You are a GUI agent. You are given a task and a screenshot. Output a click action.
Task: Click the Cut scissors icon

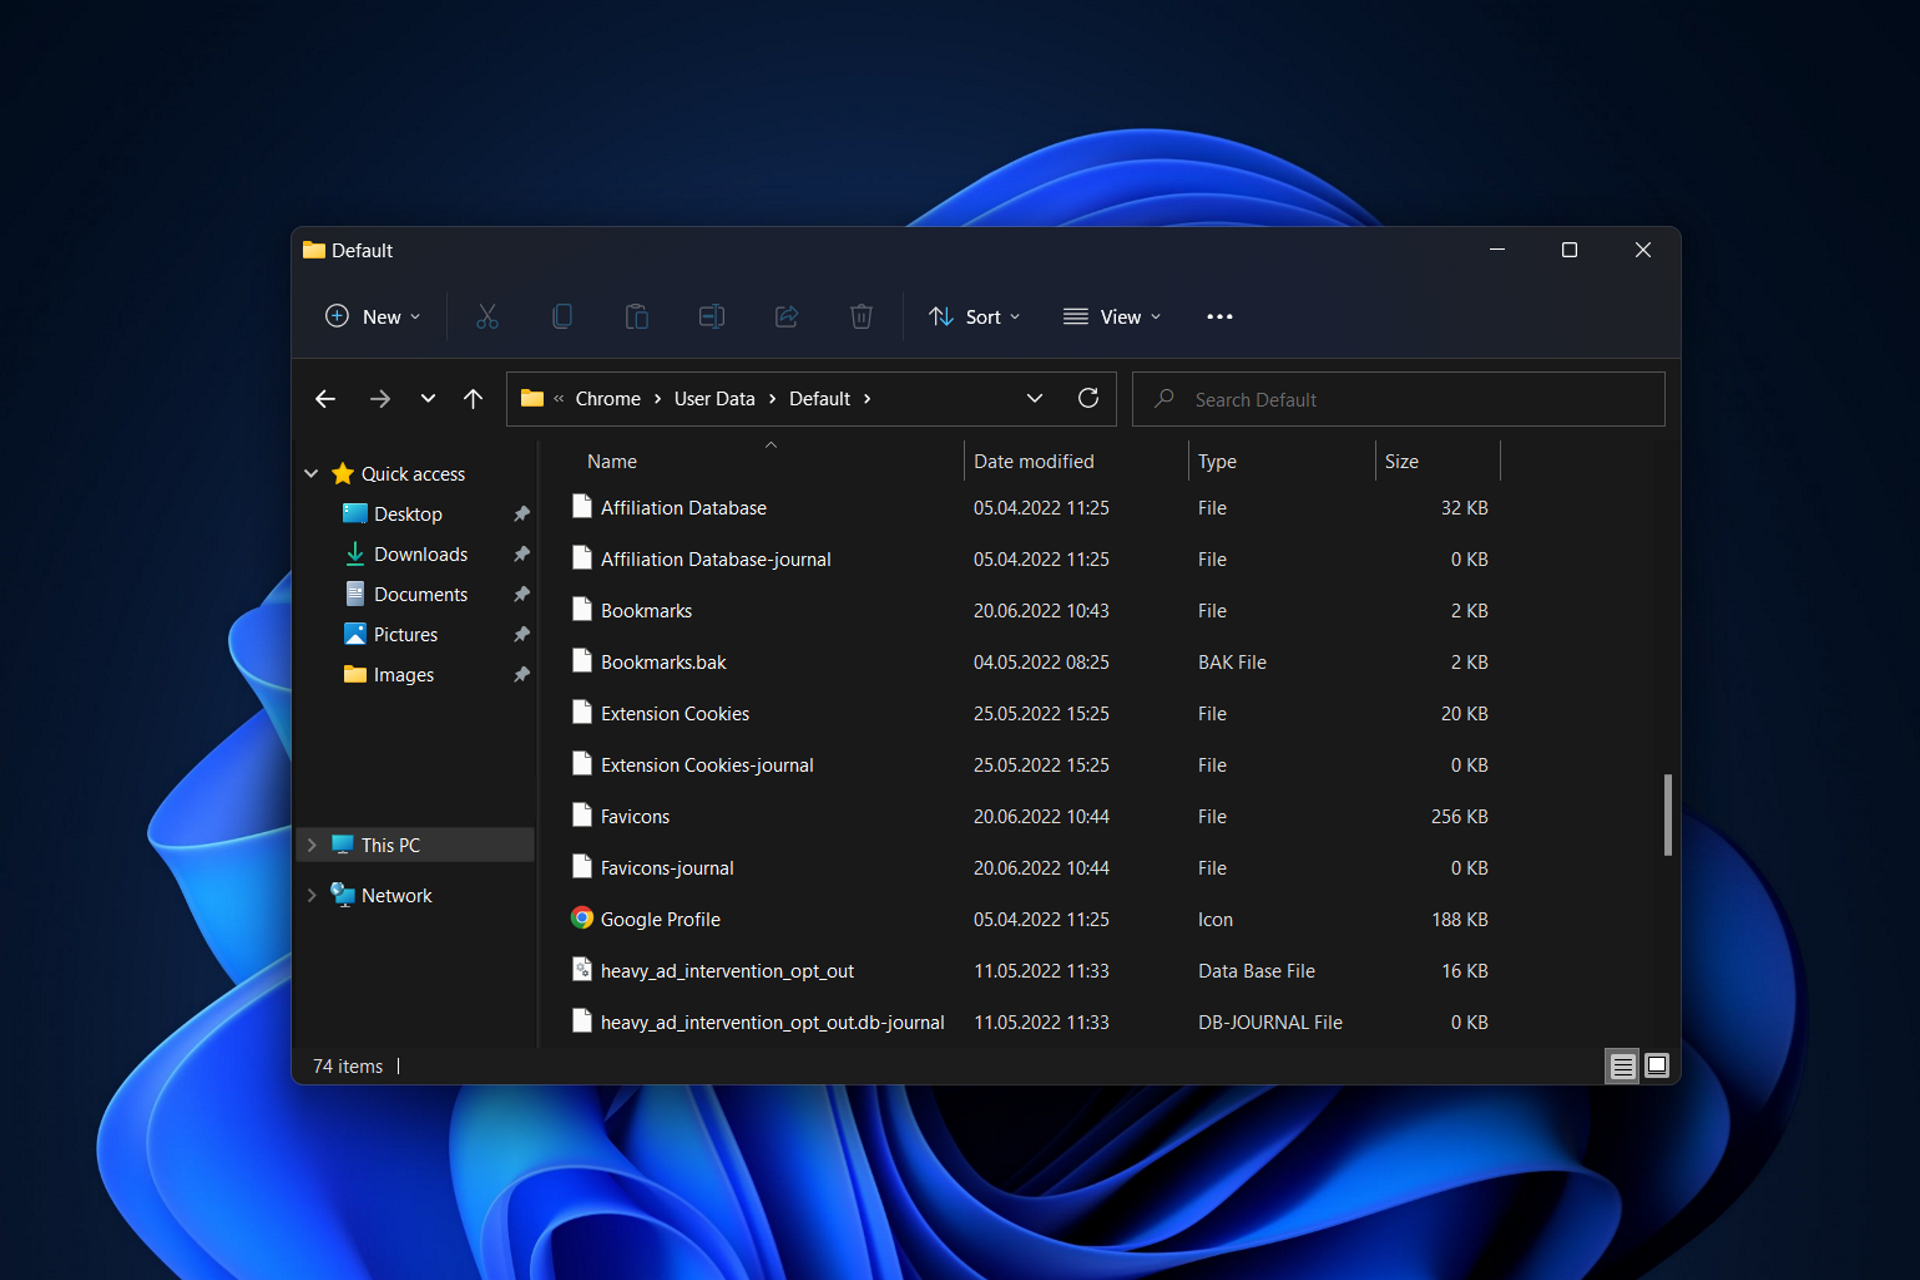(x=487, y=317)
